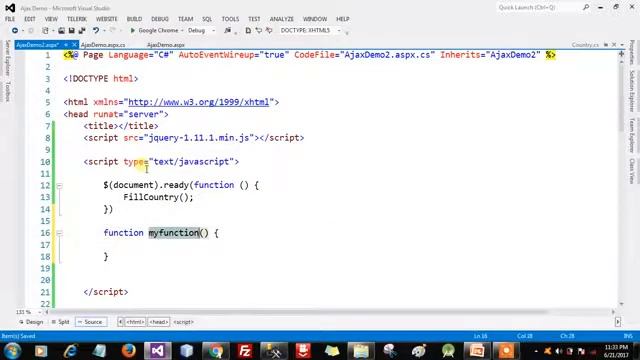Screen dimensions: 640x360
Task: Click the Save All toolbar icon
Action: click(82, 31)
